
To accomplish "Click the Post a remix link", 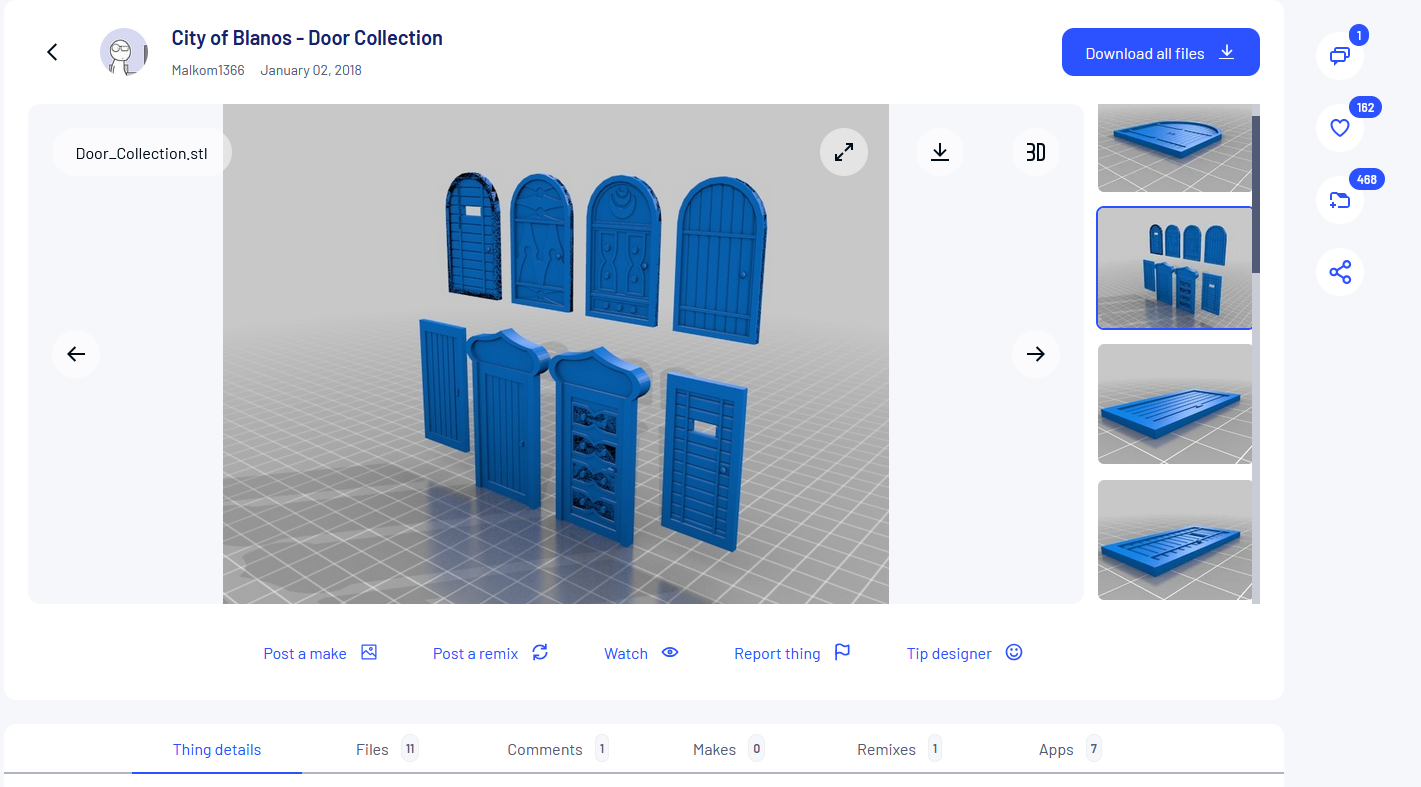I will (490, 653).
